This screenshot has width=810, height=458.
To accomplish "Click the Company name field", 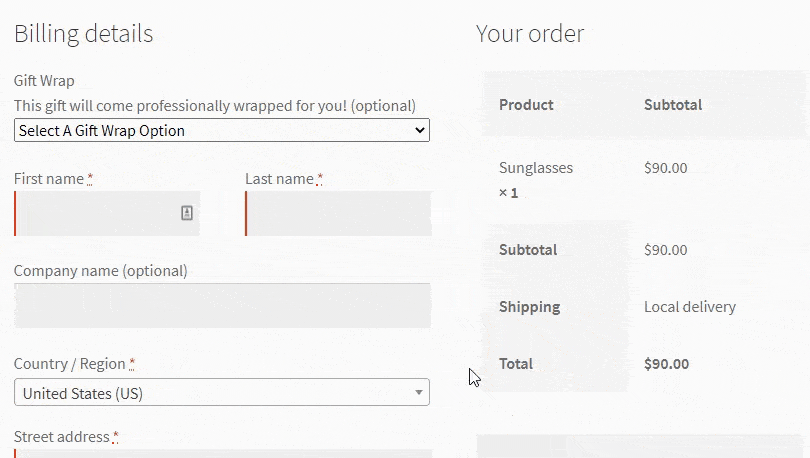I will (222, 305).
